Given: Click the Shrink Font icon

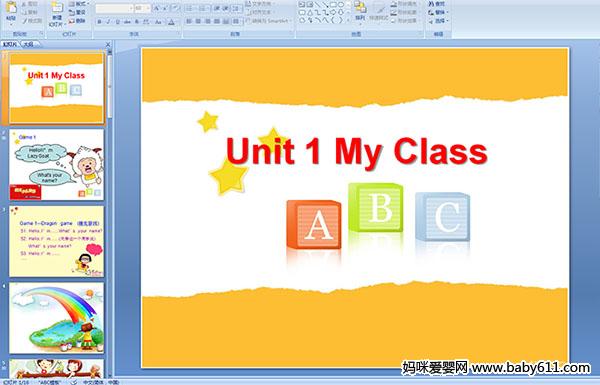Looking at the screenshot, I should pos(165,8).
